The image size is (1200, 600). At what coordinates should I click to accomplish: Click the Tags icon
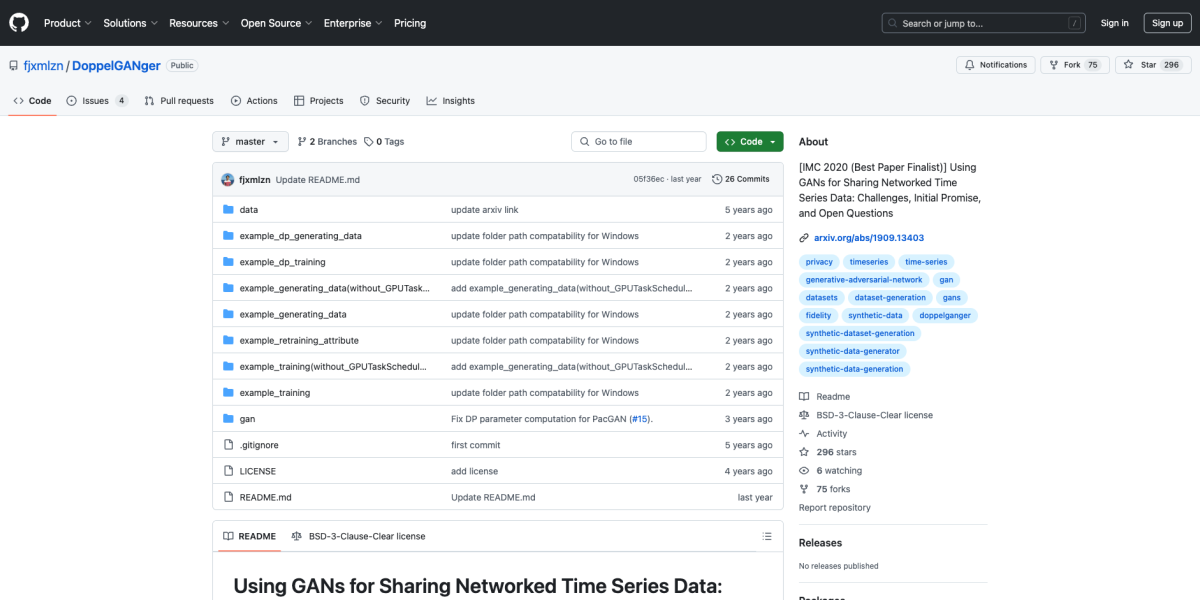click(x=369, y=142)
